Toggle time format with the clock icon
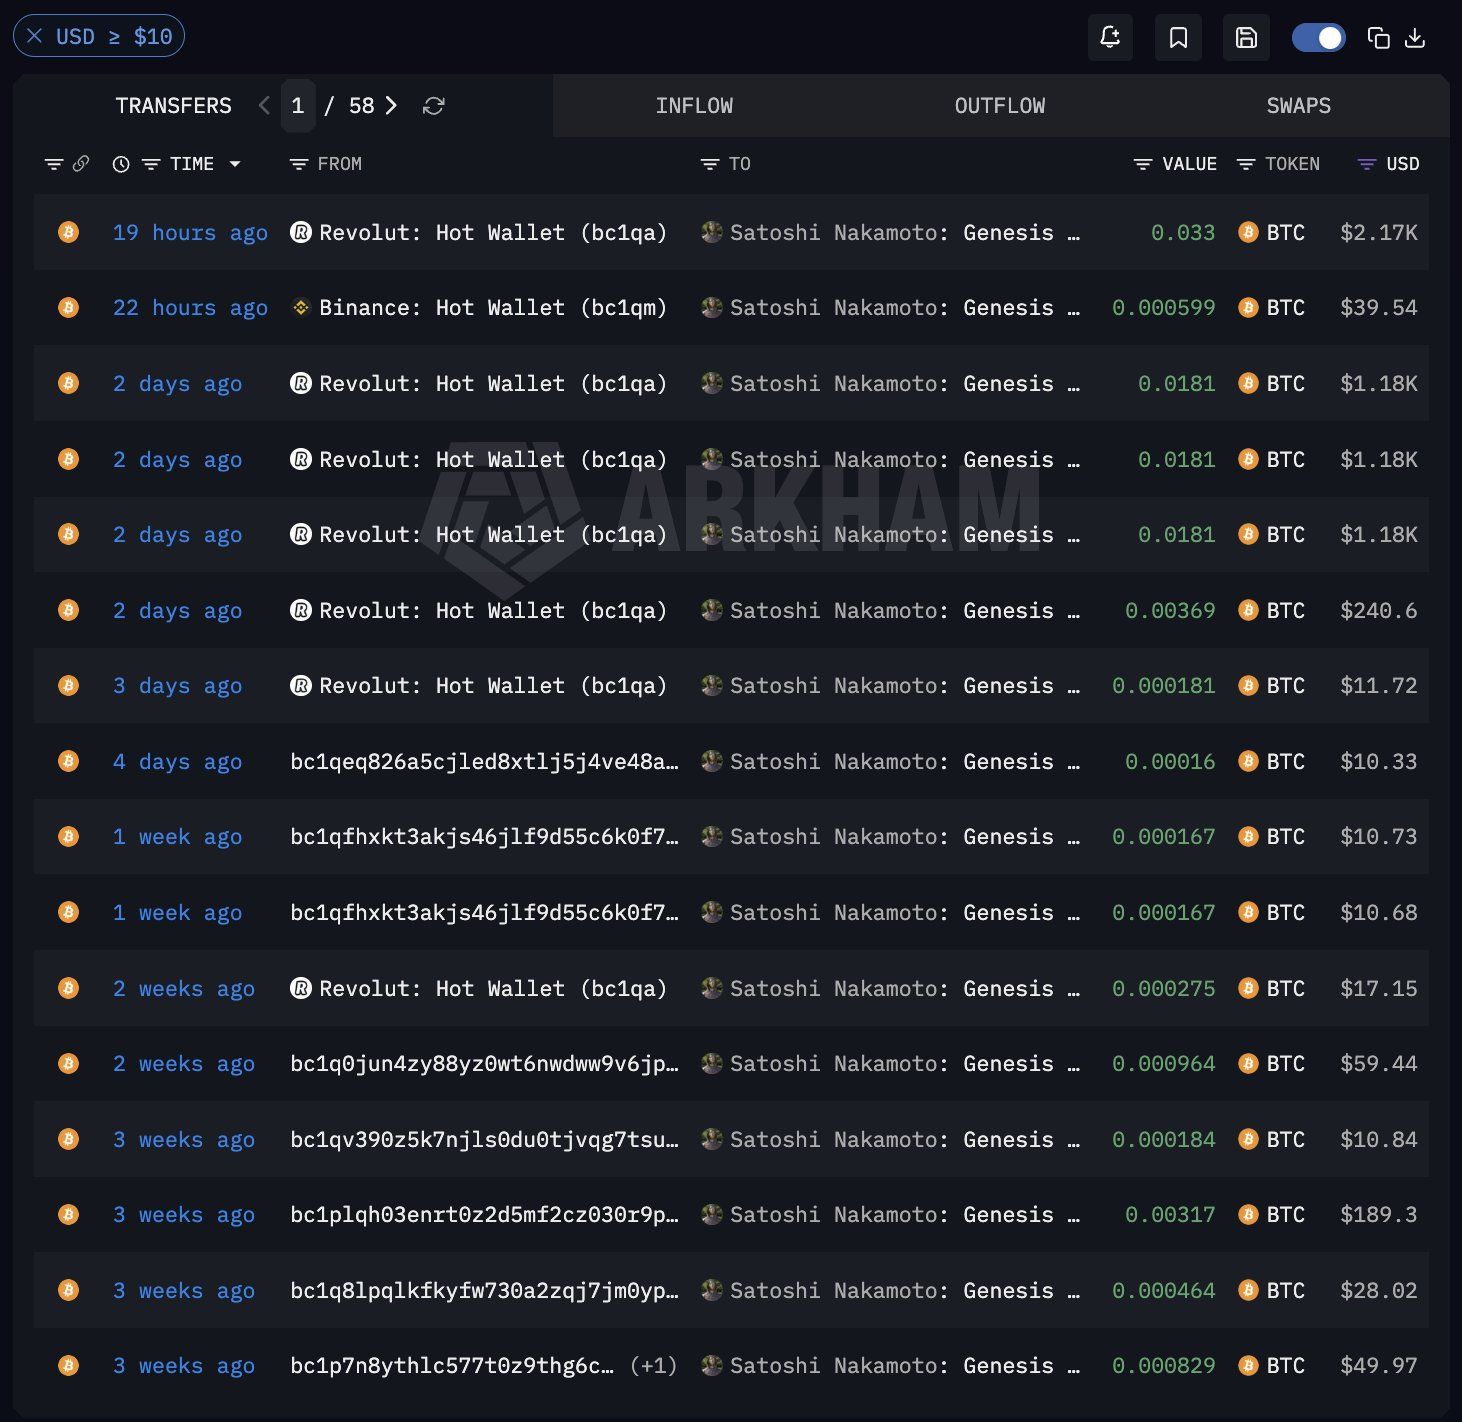The image size is (1462, 1422). pyautogui.click(x=121, y=164)
